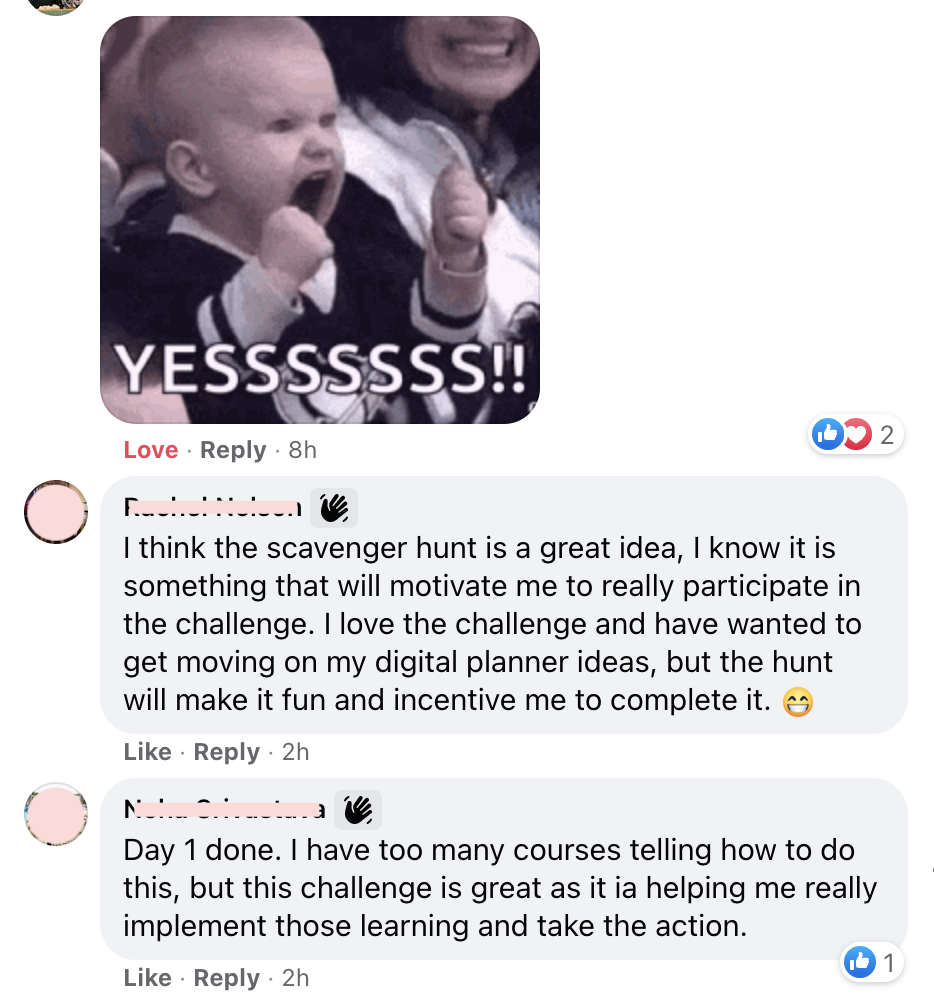The width and height of the screenshot is (934, 994).
Task: Open the reaction count 2 list
Action: tap(887, 435)
